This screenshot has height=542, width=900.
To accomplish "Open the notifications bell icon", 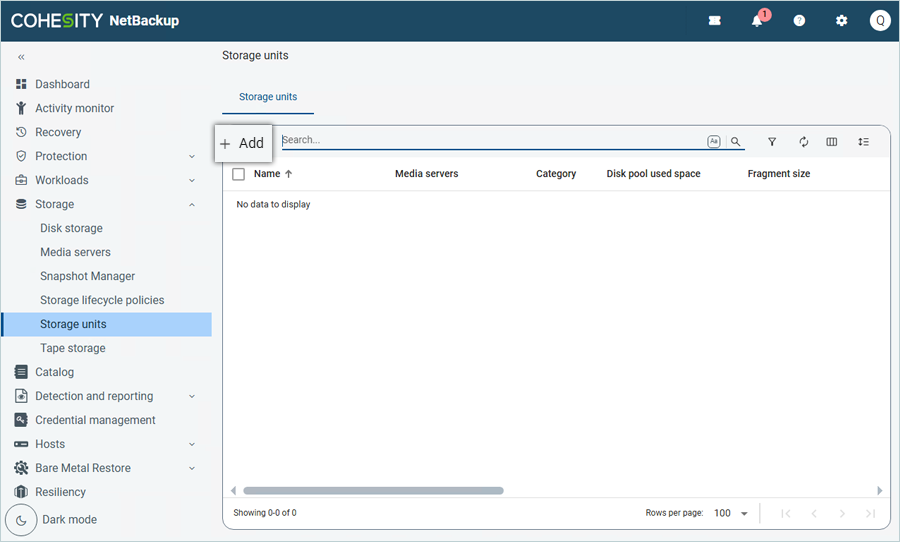I will pos(757,21).
